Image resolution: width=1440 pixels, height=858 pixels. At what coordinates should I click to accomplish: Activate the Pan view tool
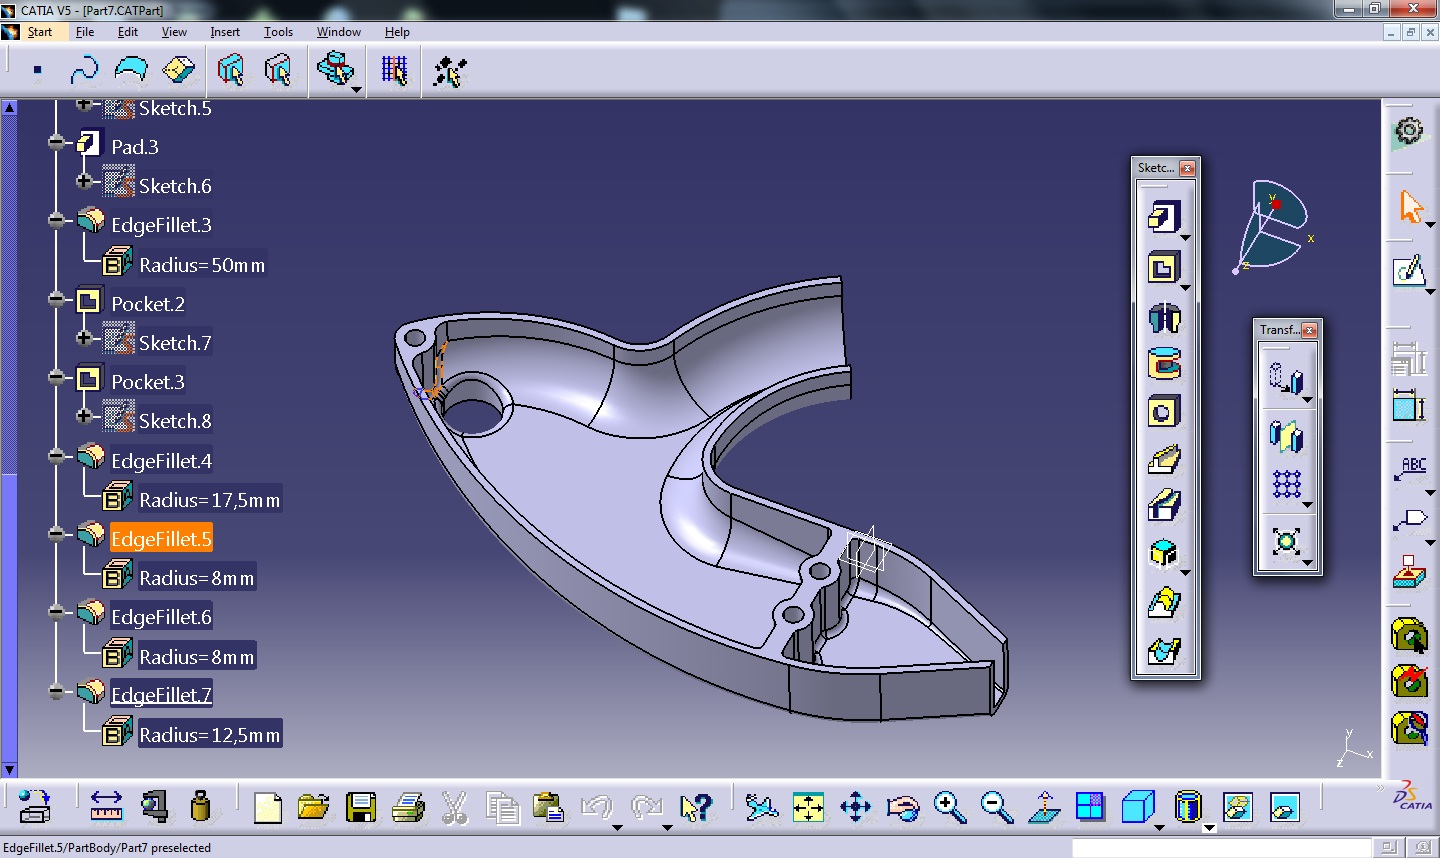pos(855,807)
